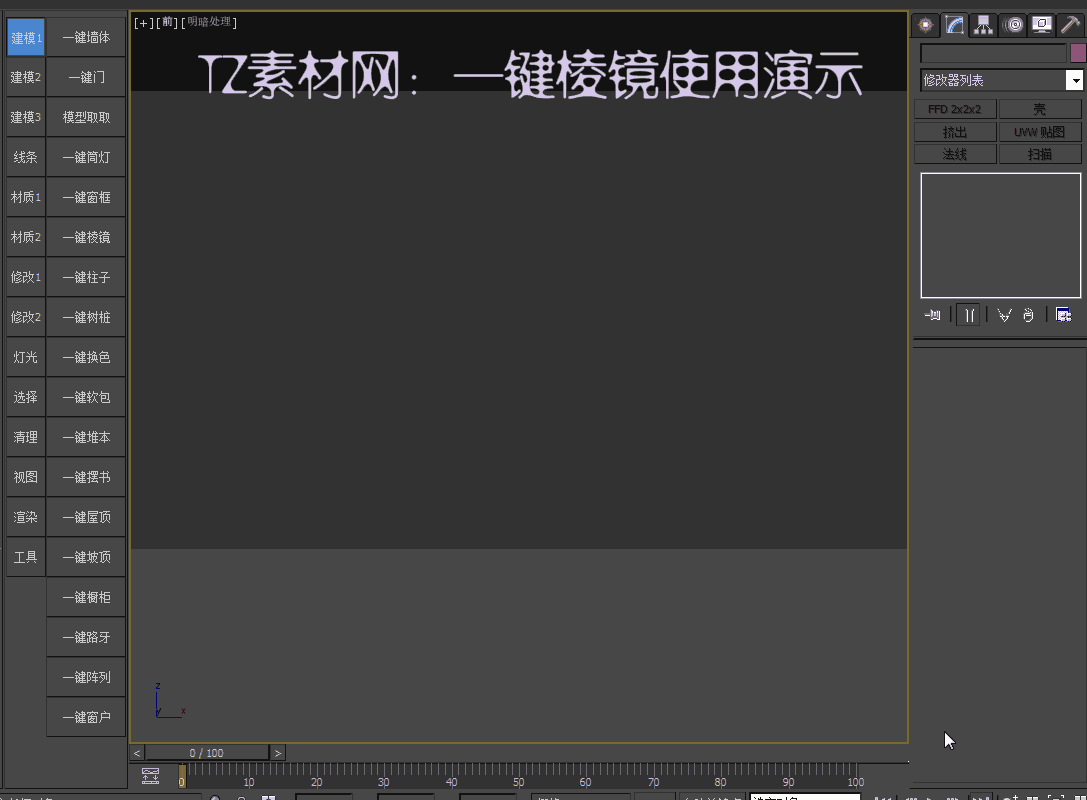Select the 修改2 category tab
This screenshot has height=800, width=1087.
(x=26, y=318)
